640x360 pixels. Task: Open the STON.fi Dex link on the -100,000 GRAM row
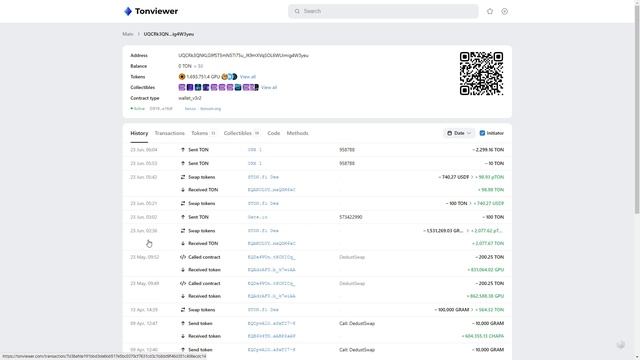click(x=263, y=310)
